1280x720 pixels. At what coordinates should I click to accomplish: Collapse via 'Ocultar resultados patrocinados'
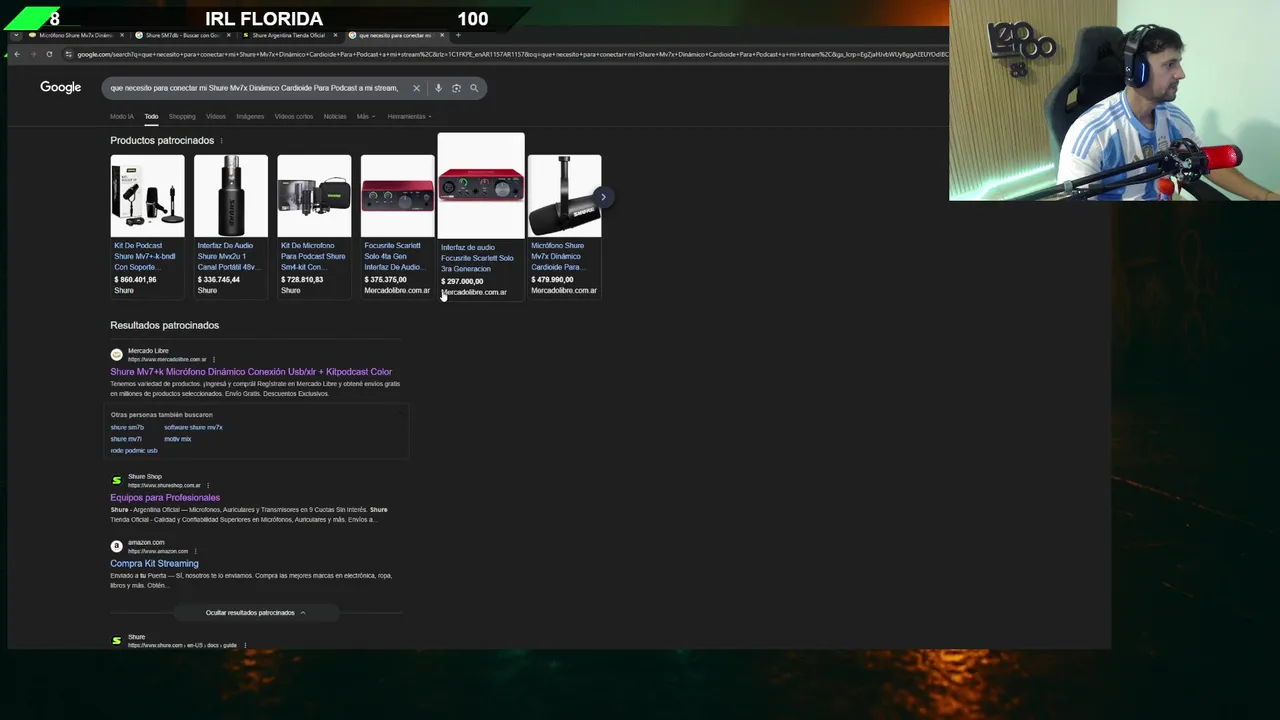[x=255, y=613]
